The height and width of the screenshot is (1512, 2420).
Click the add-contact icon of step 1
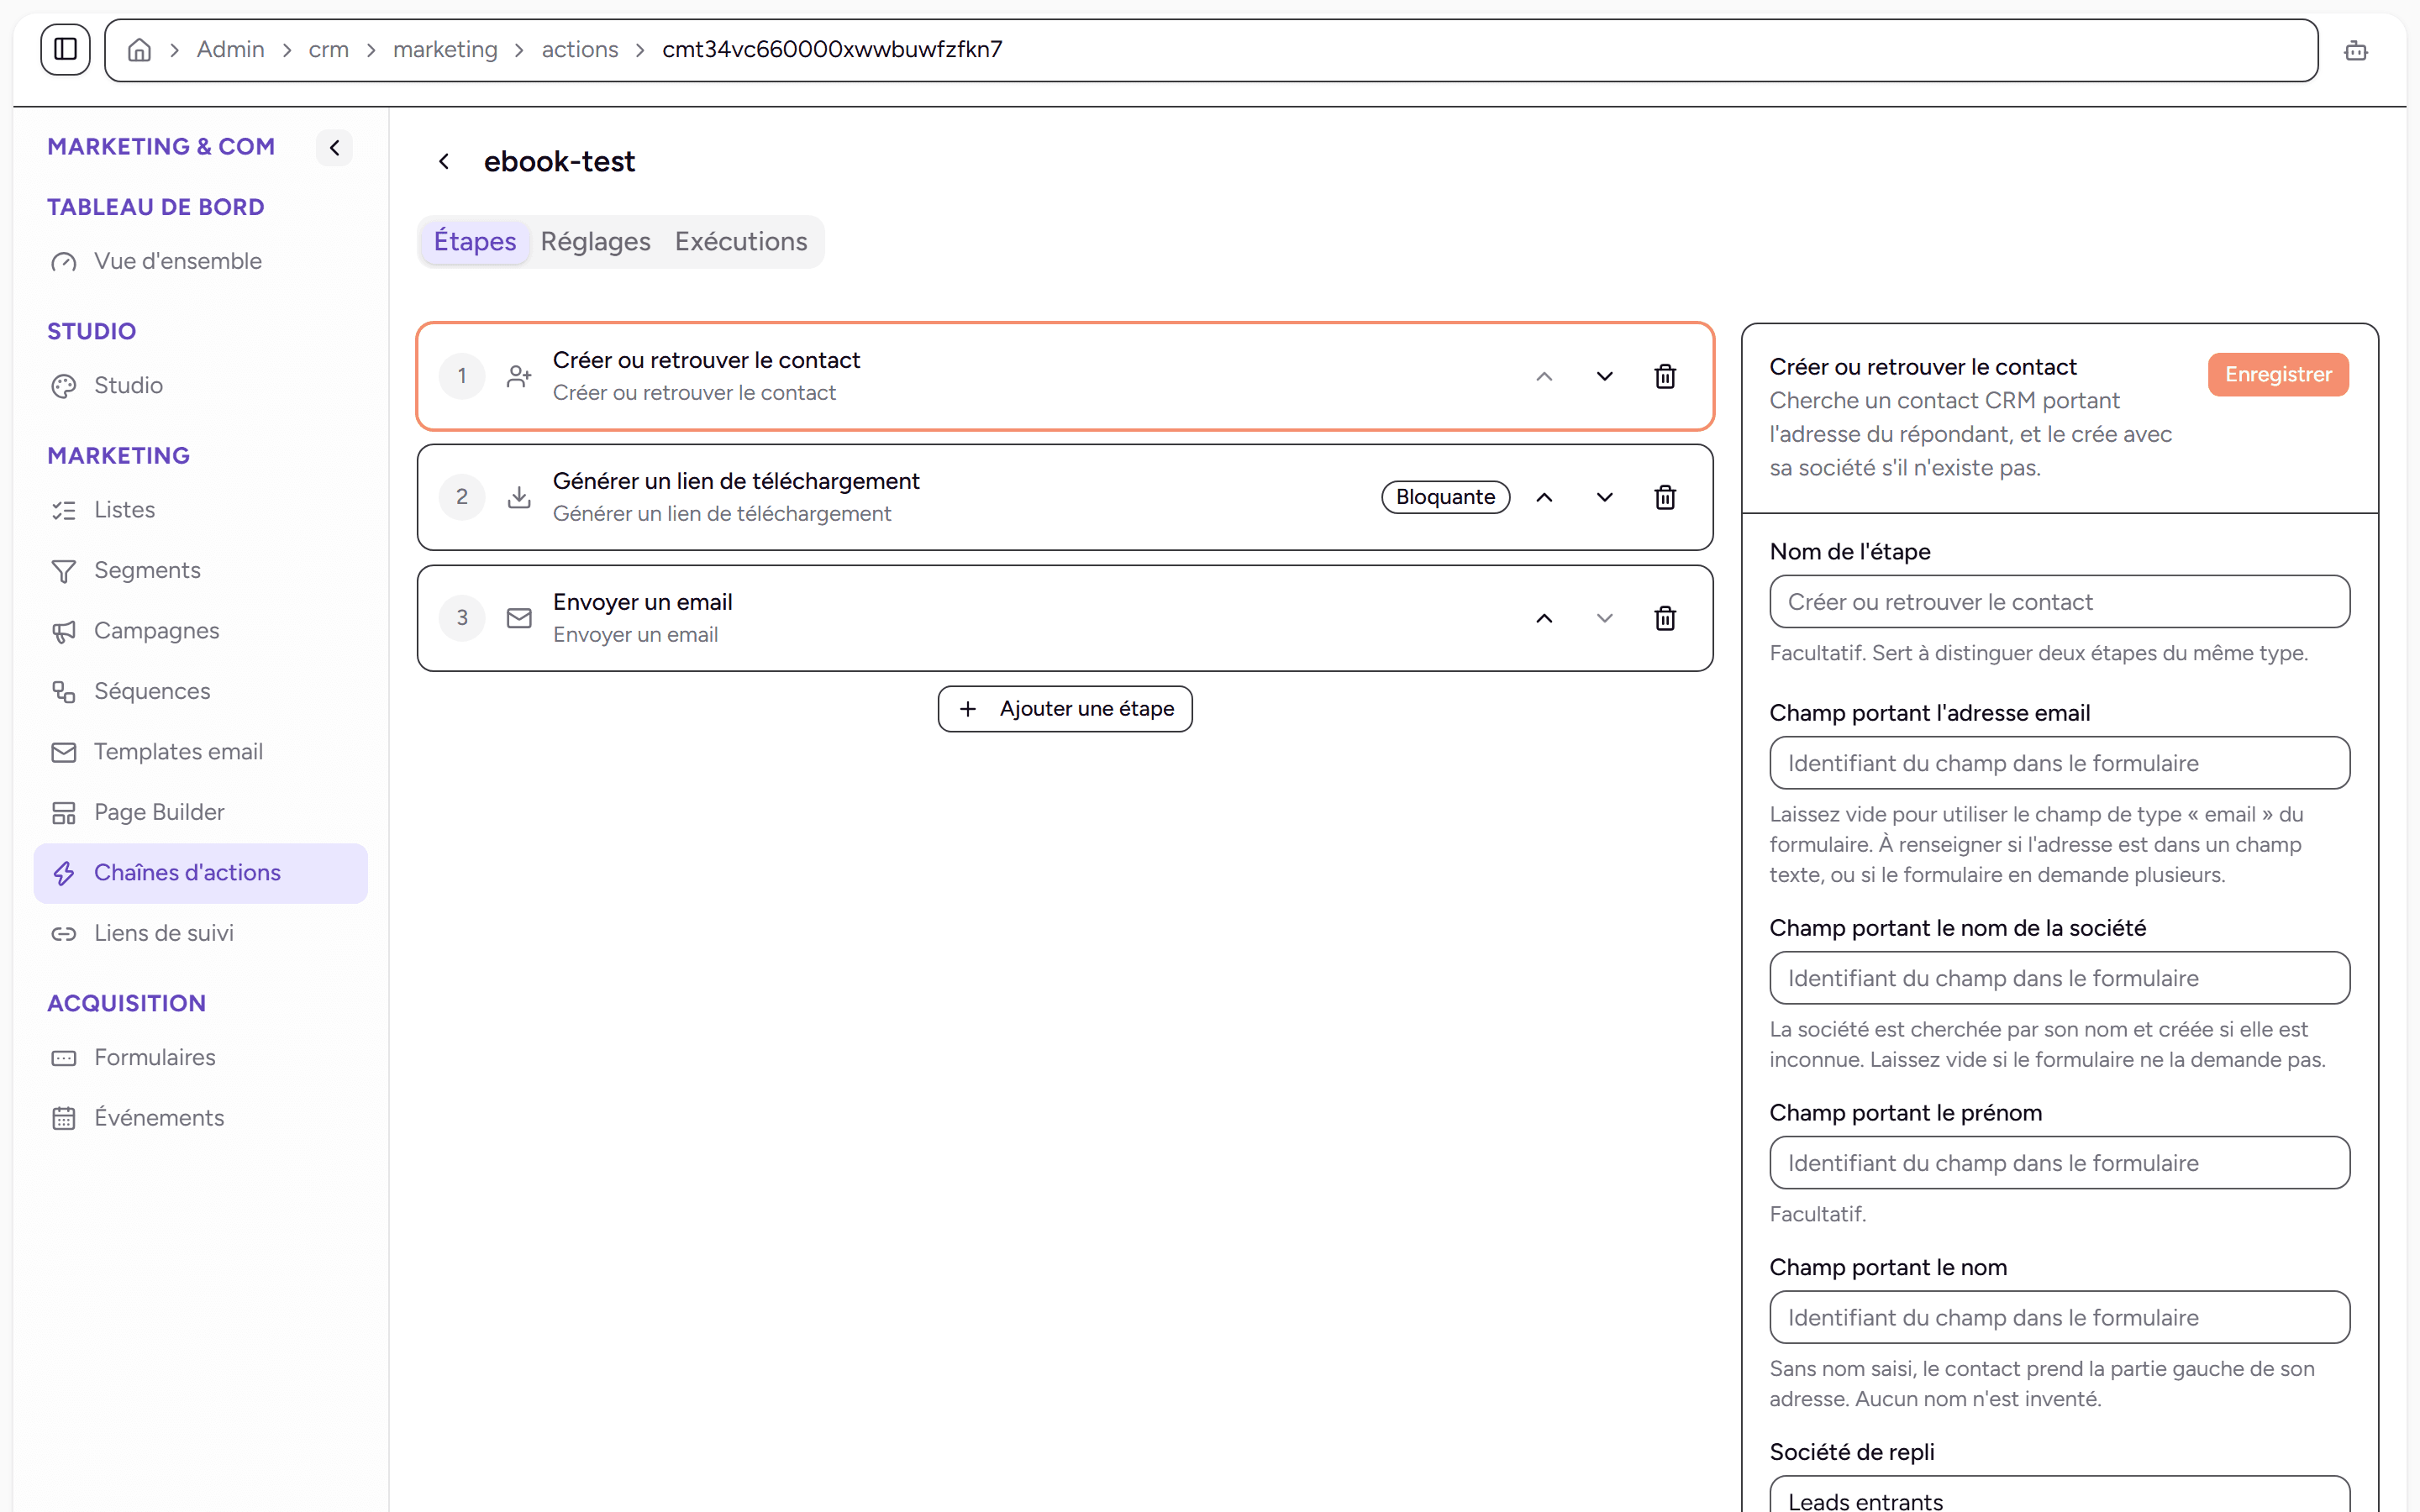(x=519, y=376)
